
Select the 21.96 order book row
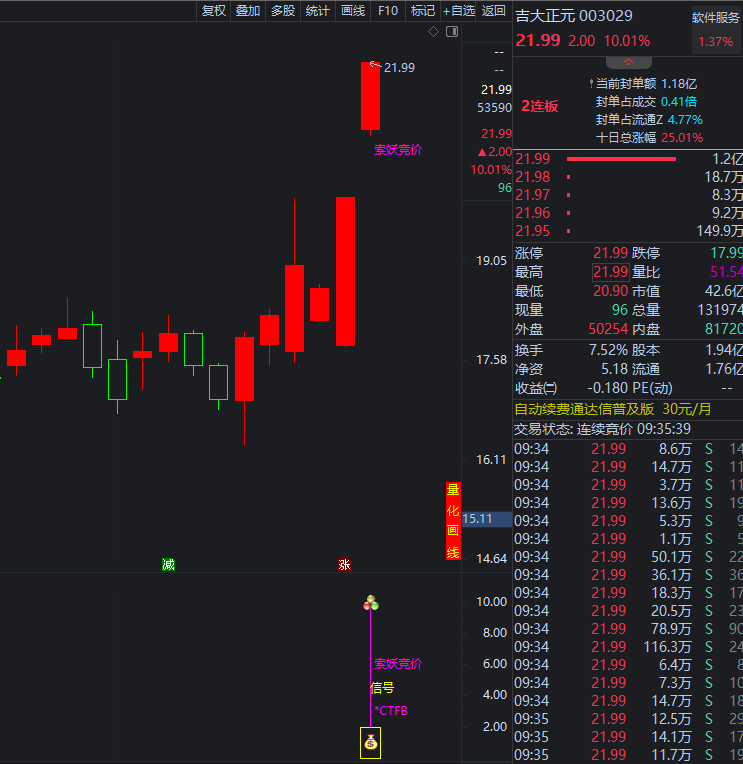pos(629,213)
